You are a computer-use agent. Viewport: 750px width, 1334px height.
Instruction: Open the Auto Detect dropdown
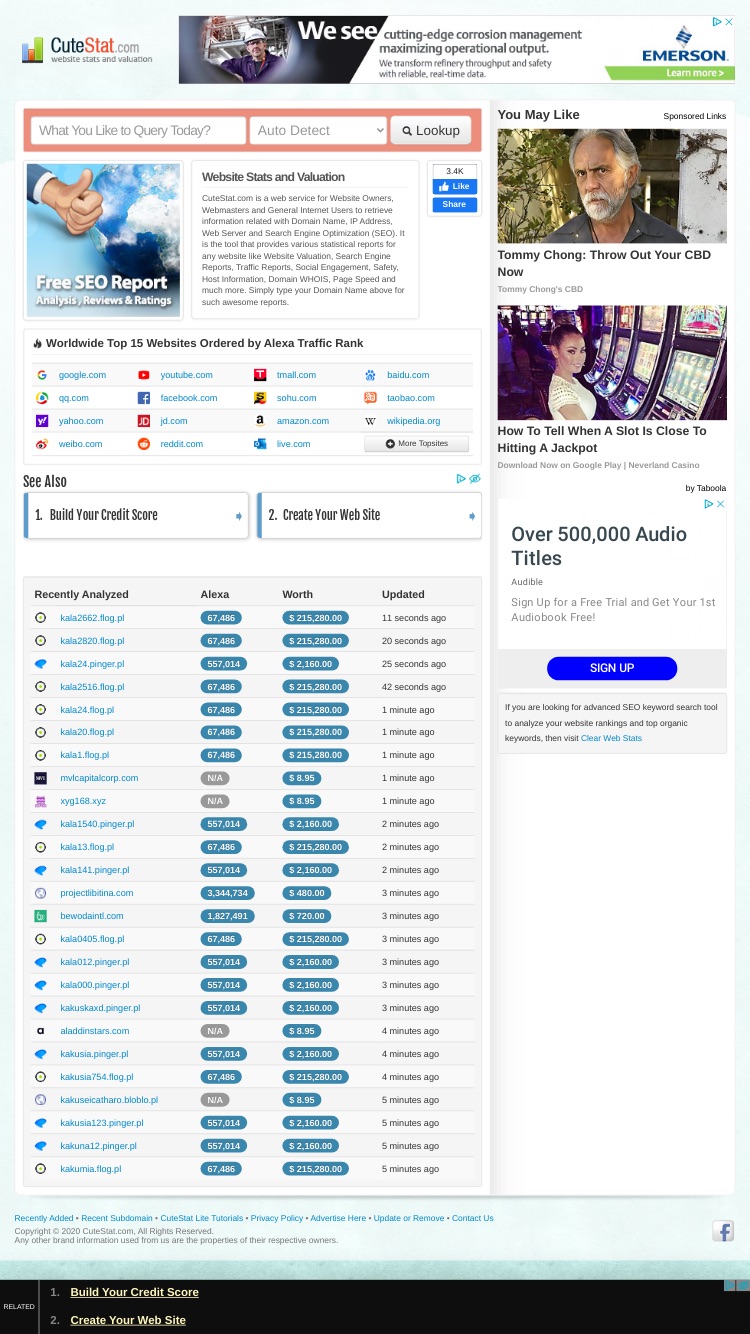318,130
